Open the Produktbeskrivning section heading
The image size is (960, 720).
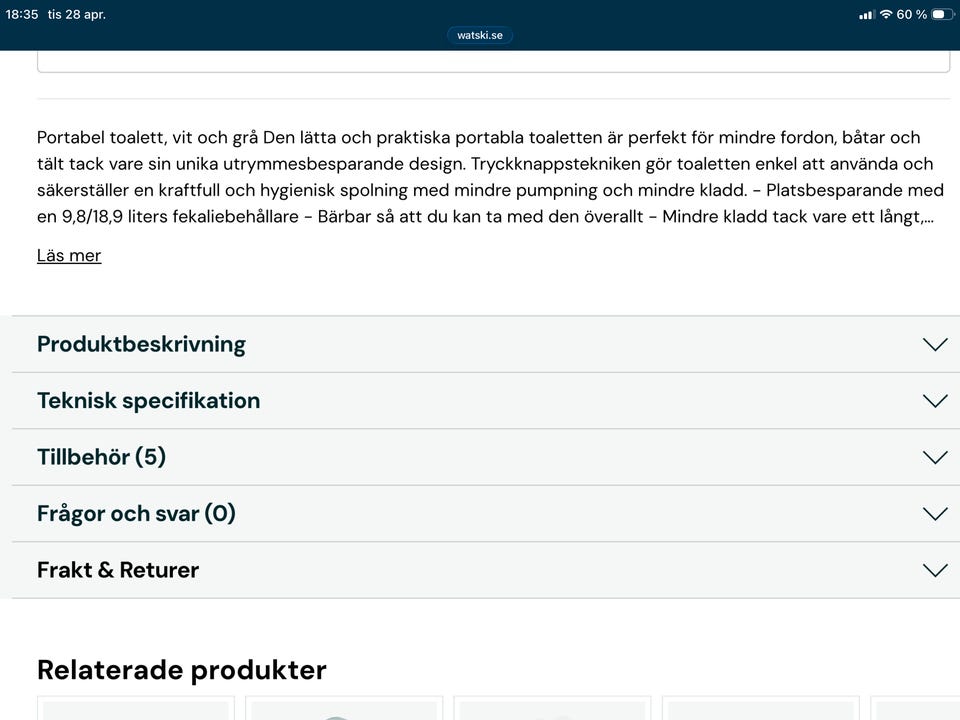pos(141,344)
